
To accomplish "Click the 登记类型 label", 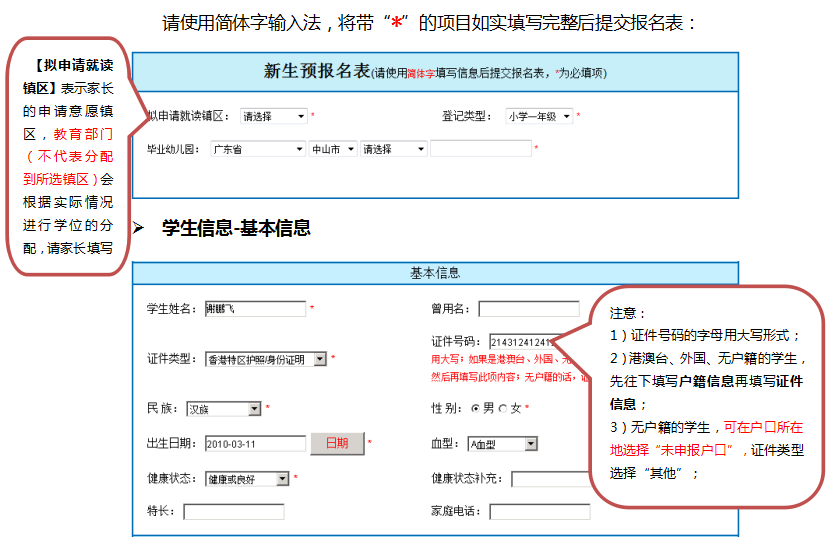I will (466, 116).
